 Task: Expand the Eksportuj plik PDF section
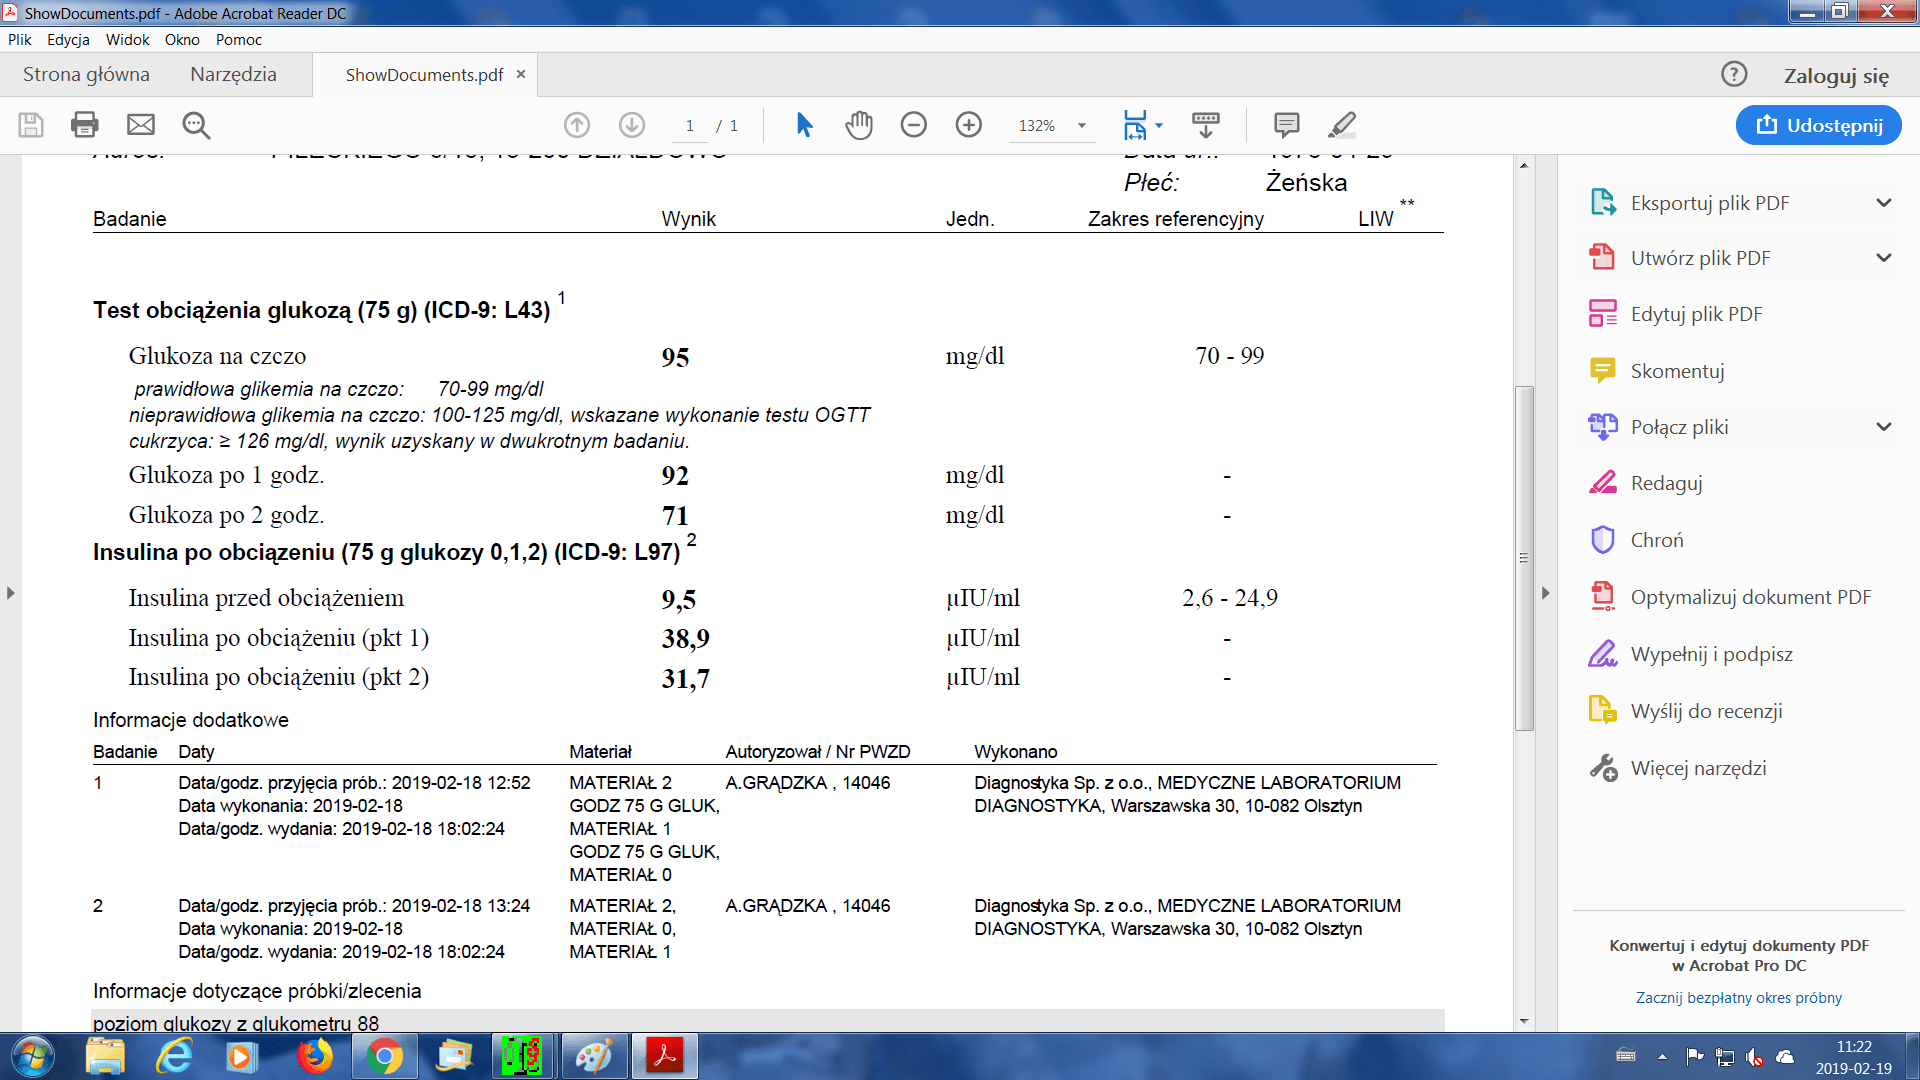[1884, 203]
